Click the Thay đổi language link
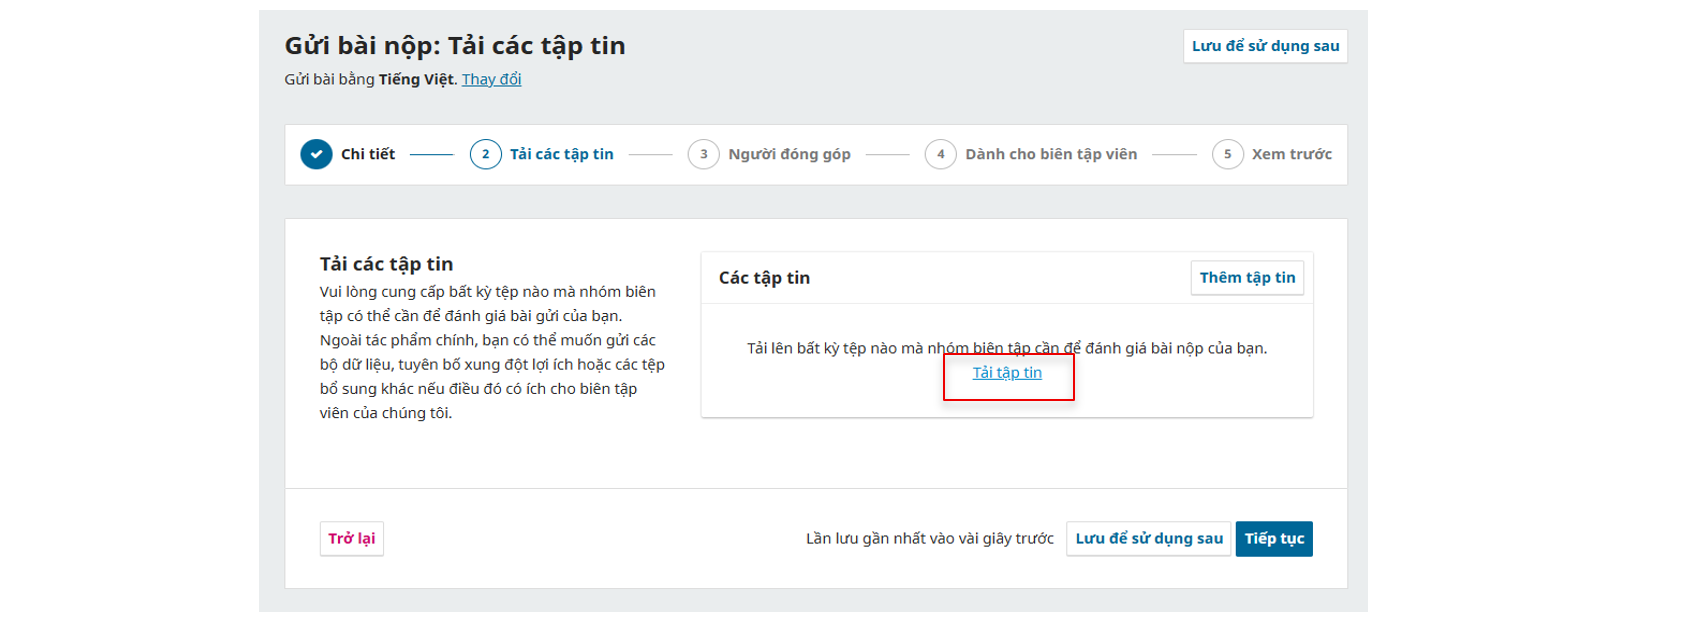Image resolution: width=1700 pixels, height=619 pixels. click(491, 79)
